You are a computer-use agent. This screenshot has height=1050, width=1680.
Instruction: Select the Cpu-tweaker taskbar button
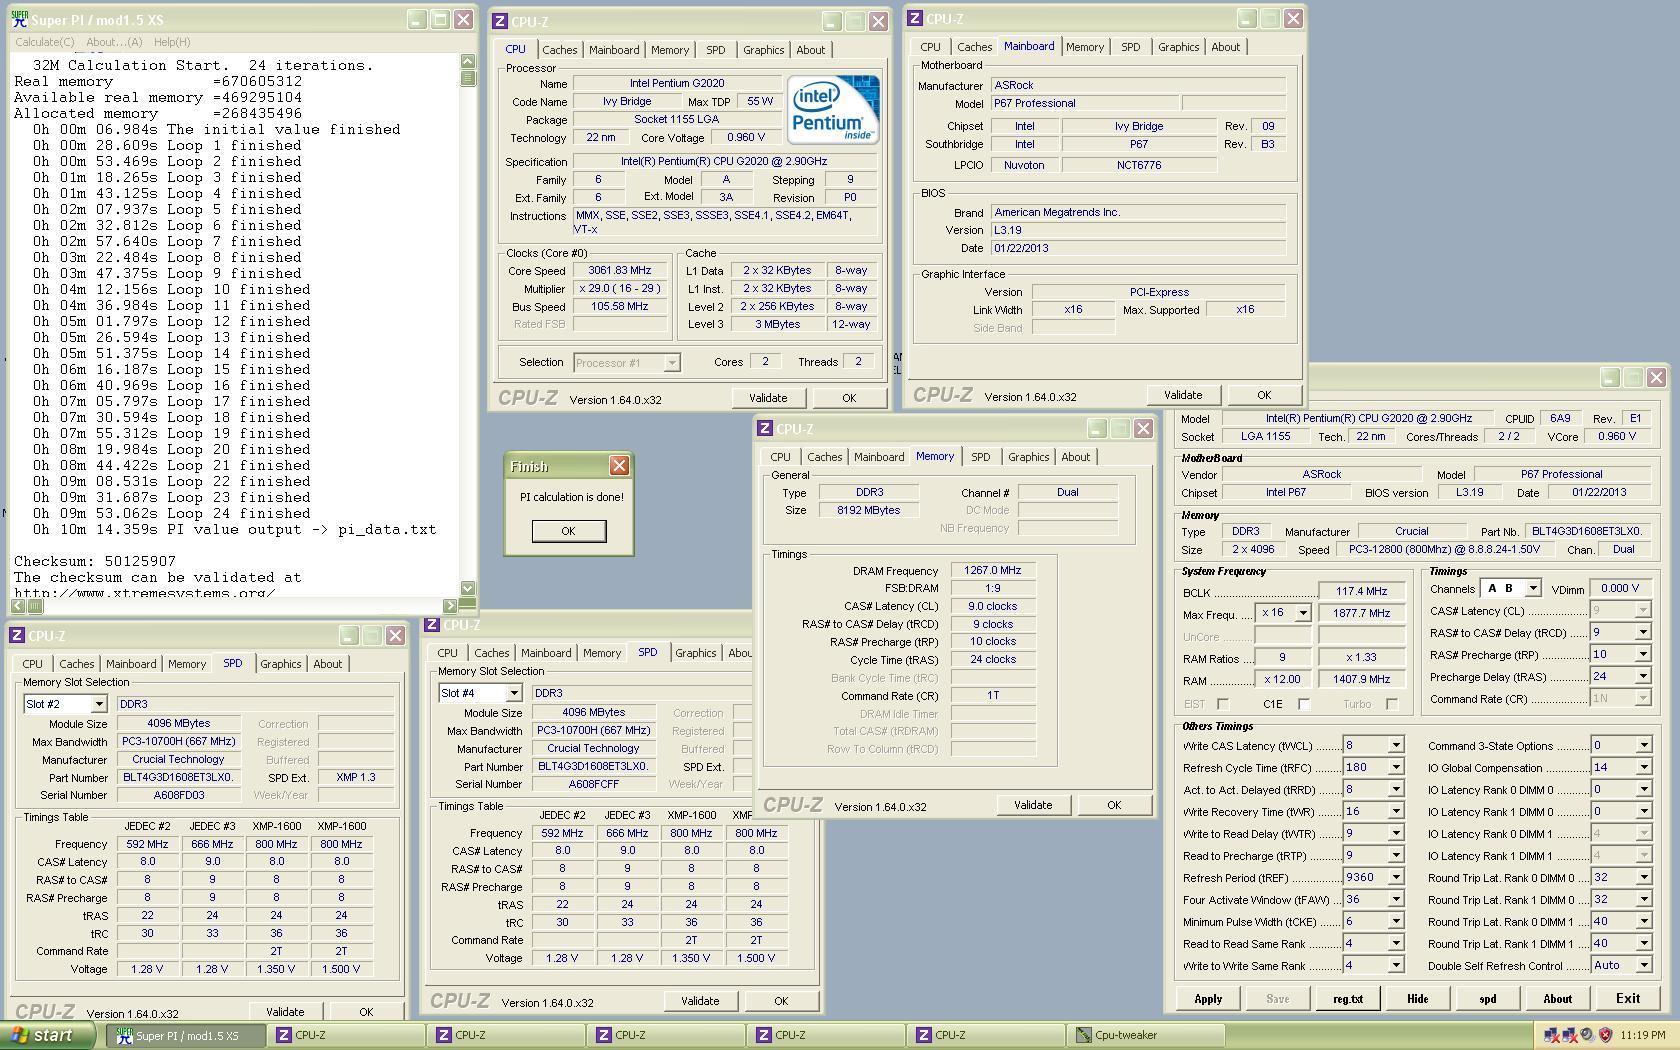(x=1146, y=1035)
